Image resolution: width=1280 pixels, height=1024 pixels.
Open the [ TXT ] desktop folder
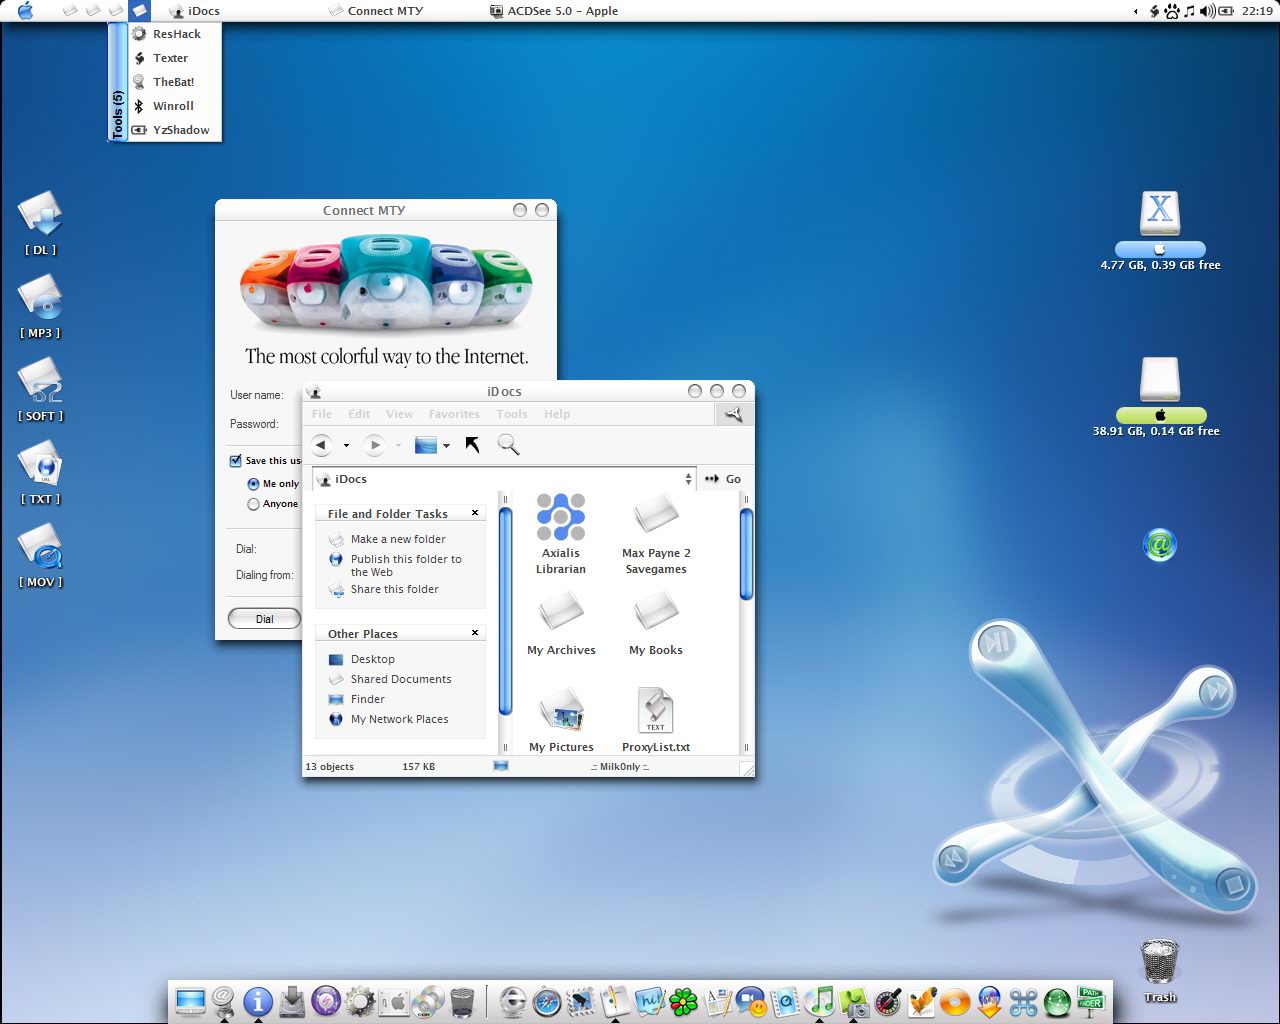40,473
